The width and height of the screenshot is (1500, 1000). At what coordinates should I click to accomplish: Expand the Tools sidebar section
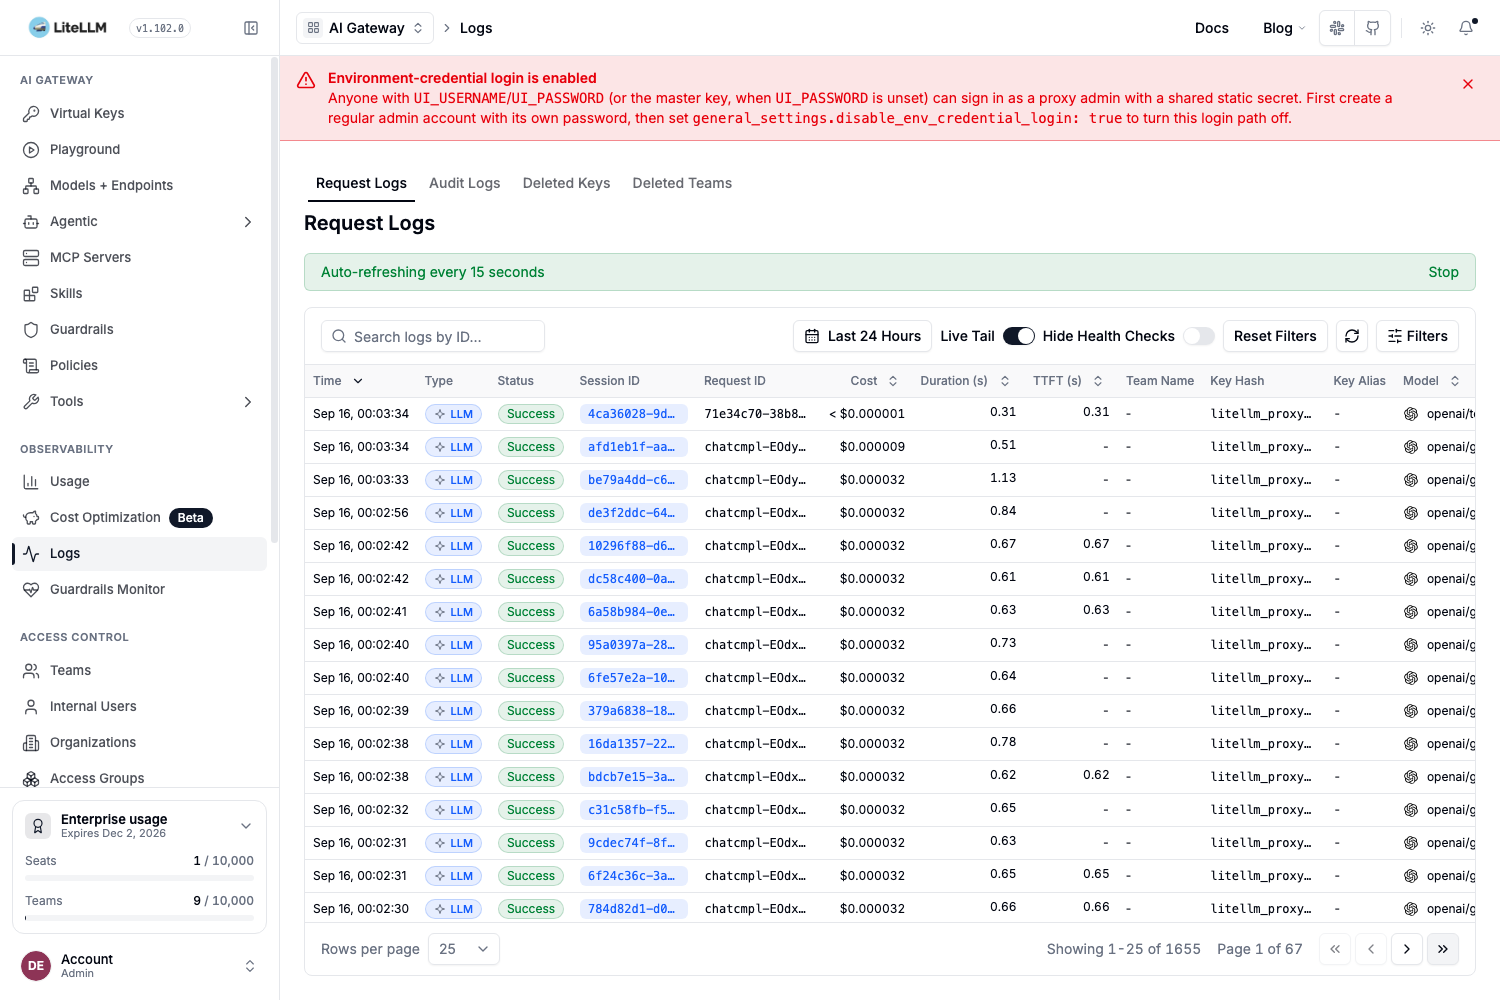139,401
